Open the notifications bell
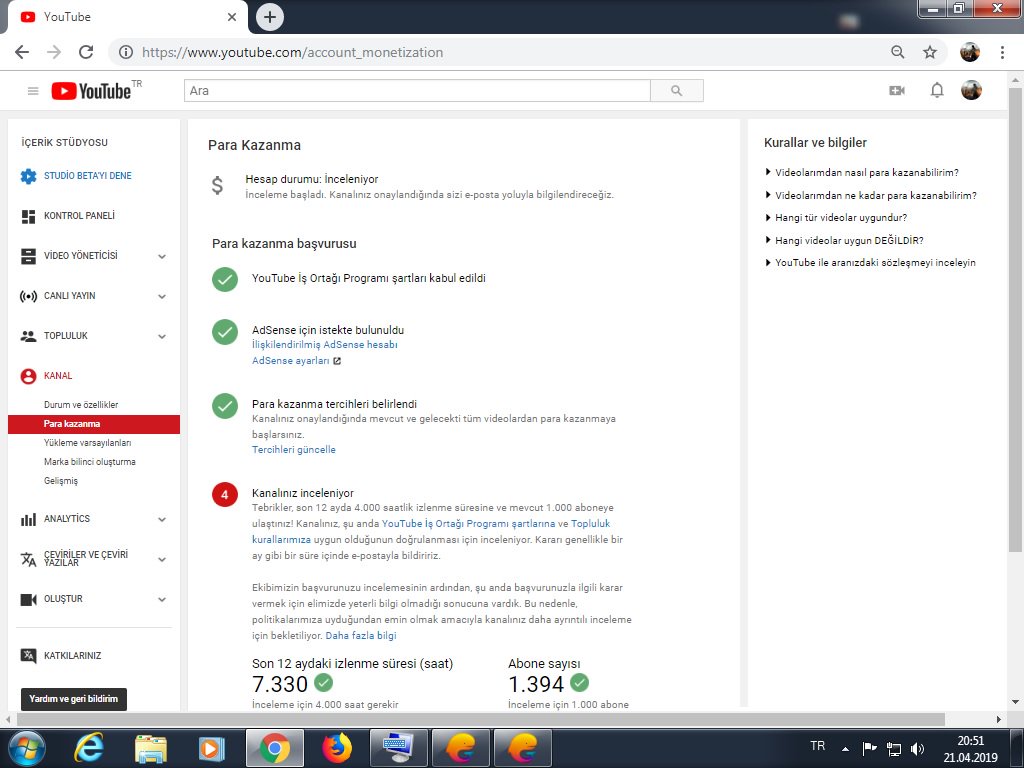The width and height of the screenshot is (1024, 768). [936, 90]
